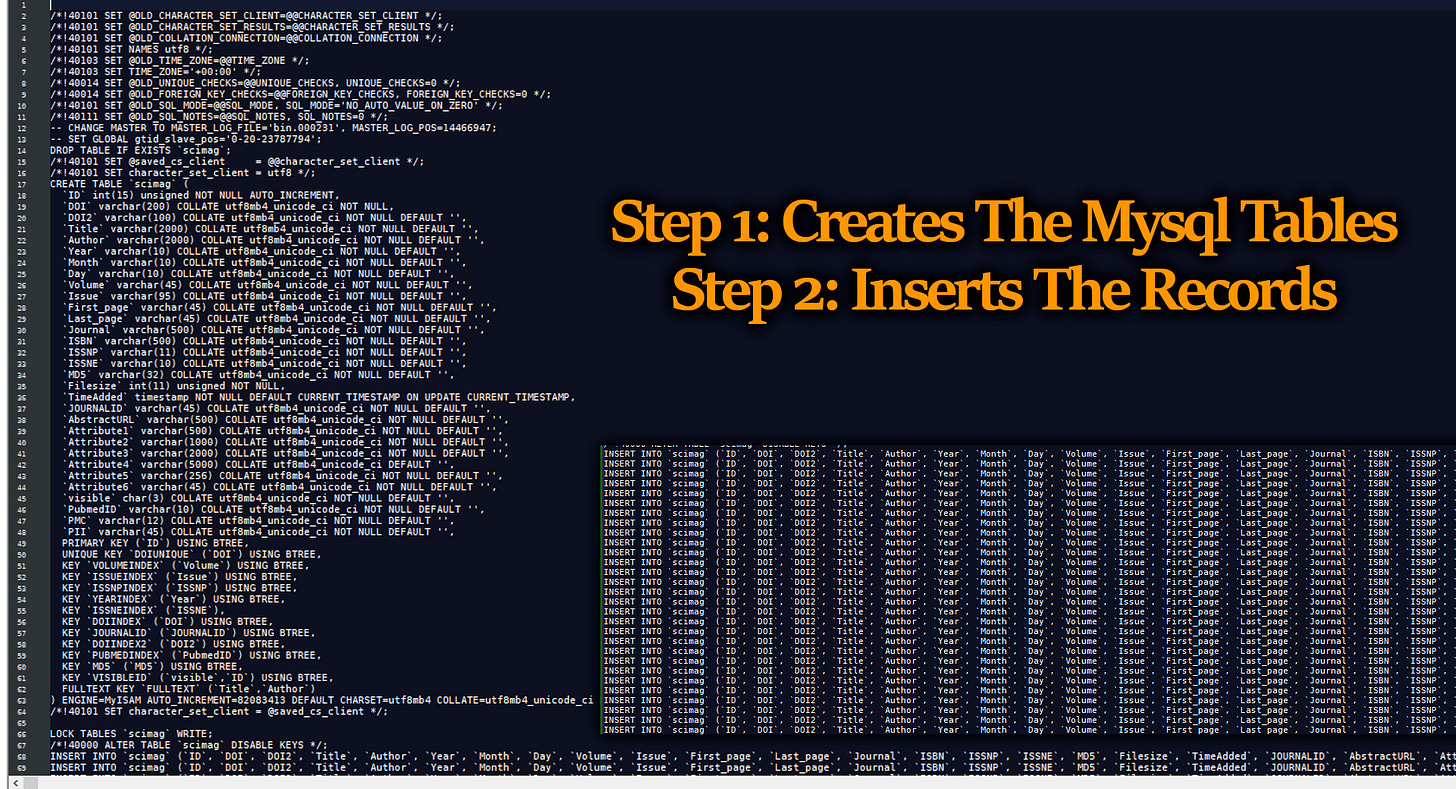Click the 'LOCK TABLES `scimag` WRITE' line
The height and width of the screenshot is (789, 1456).
[132, 734]
